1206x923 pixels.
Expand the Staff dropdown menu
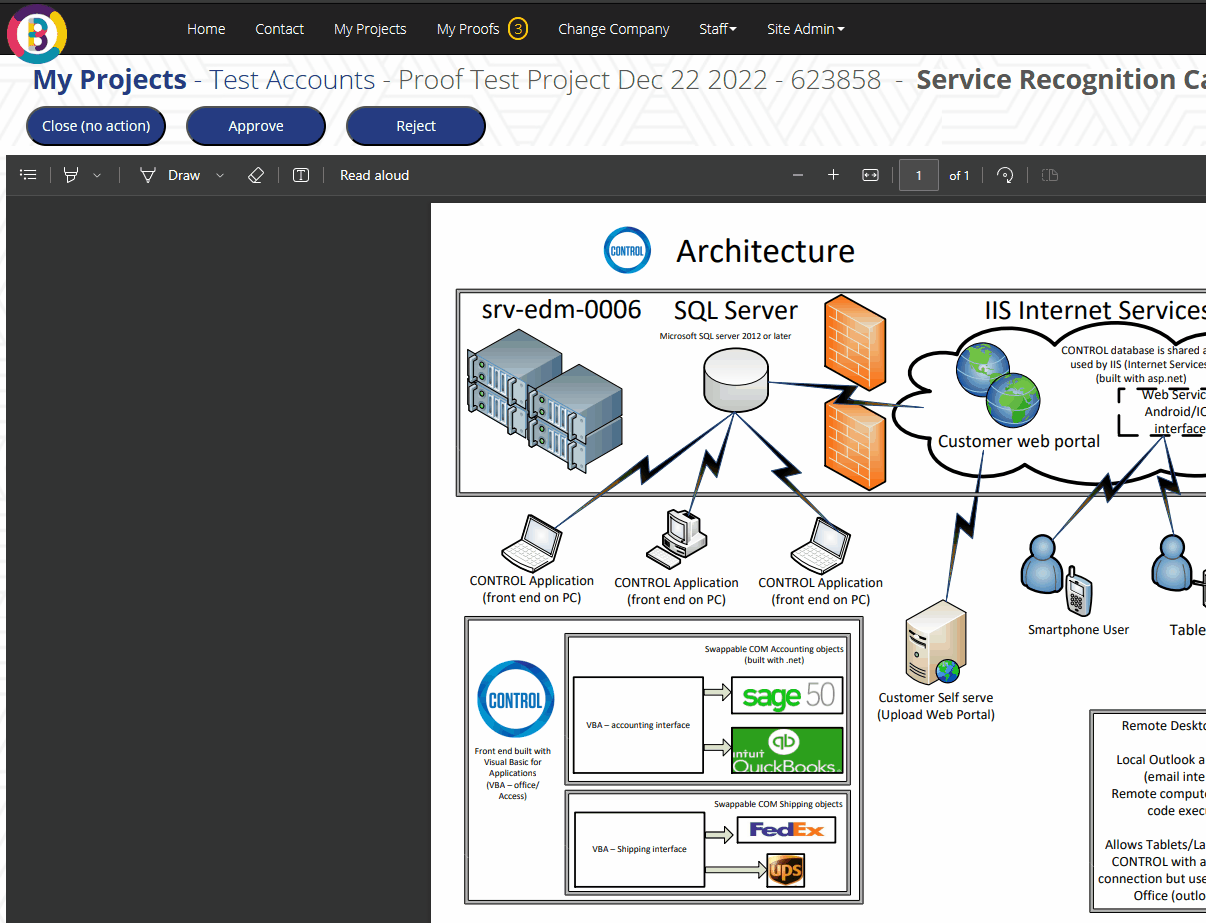coord(718,29)
